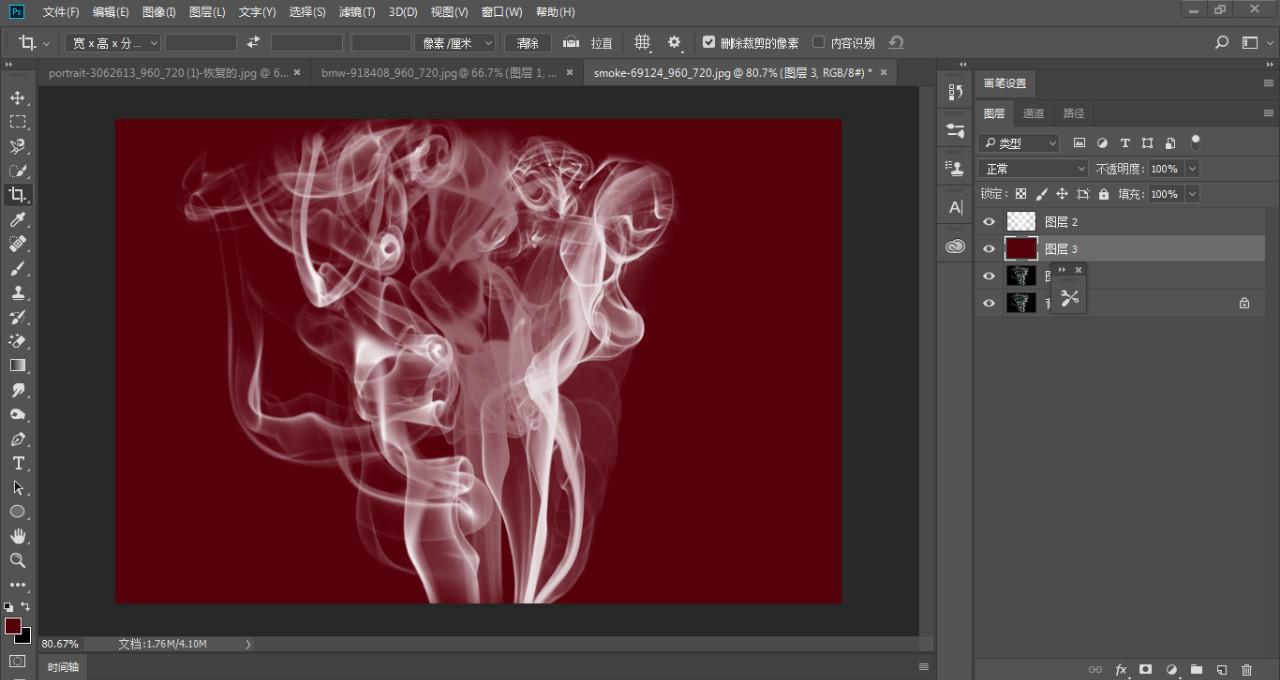Select the Clone Stamp tool
Viewport: 1280px width, 680px height.
[x=18, y=293]
